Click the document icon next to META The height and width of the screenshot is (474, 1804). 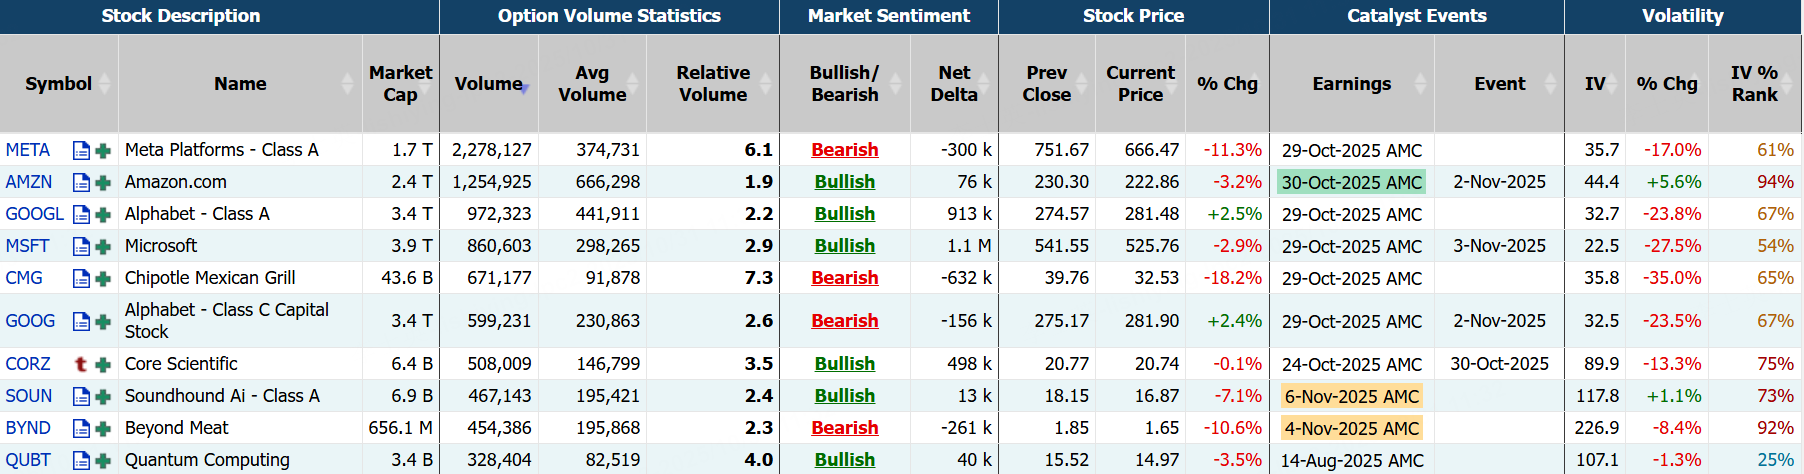(81, 150)
